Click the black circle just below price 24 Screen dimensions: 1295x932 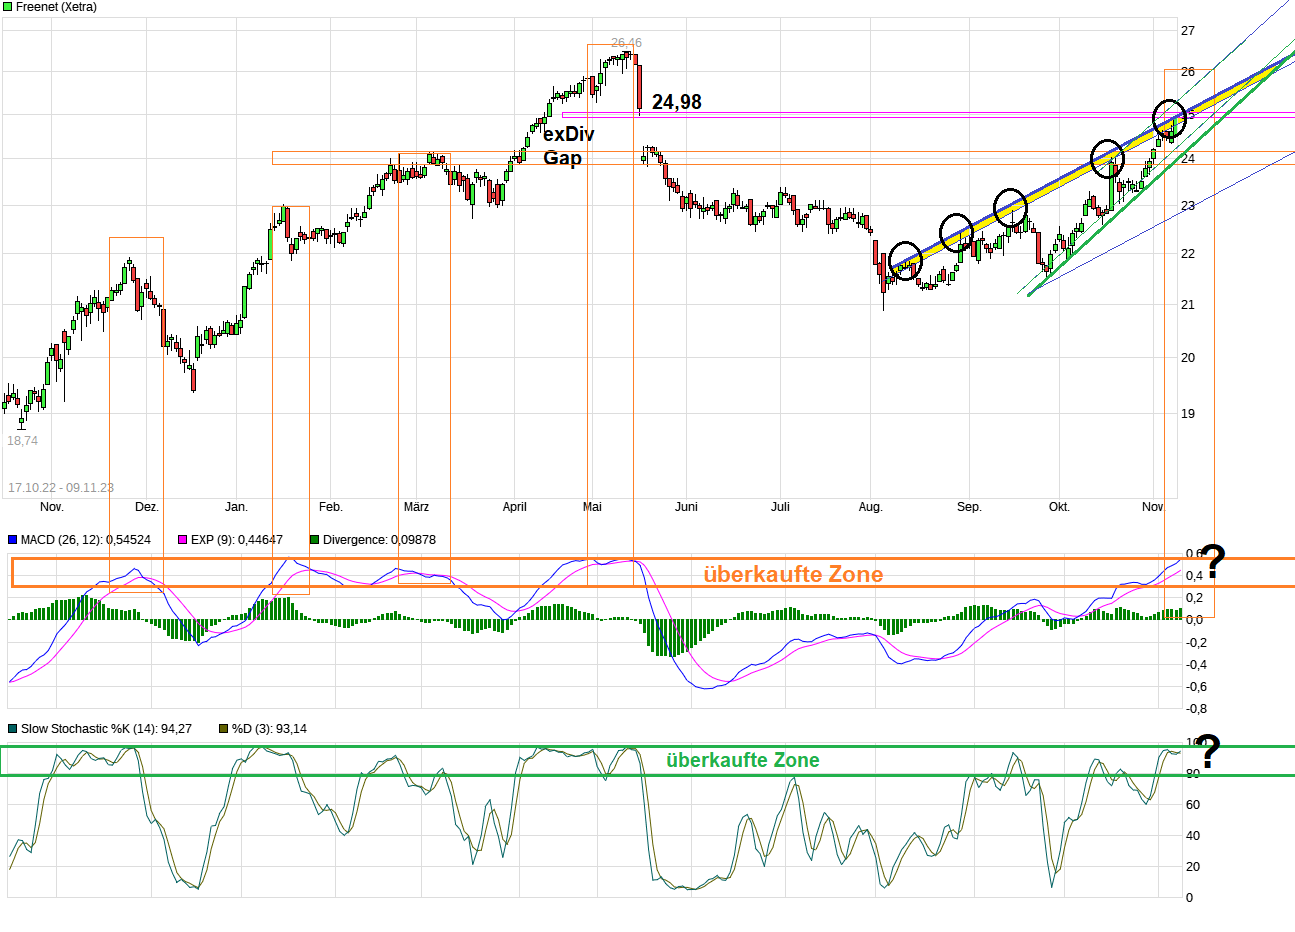click(x=1107, y=158)
